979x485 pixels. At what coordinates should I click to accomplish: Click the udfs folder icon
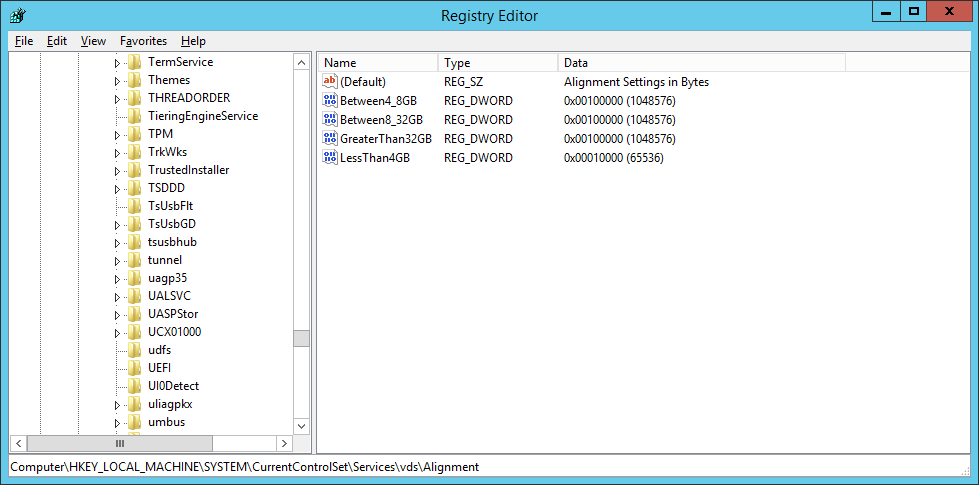pos(134,350)
